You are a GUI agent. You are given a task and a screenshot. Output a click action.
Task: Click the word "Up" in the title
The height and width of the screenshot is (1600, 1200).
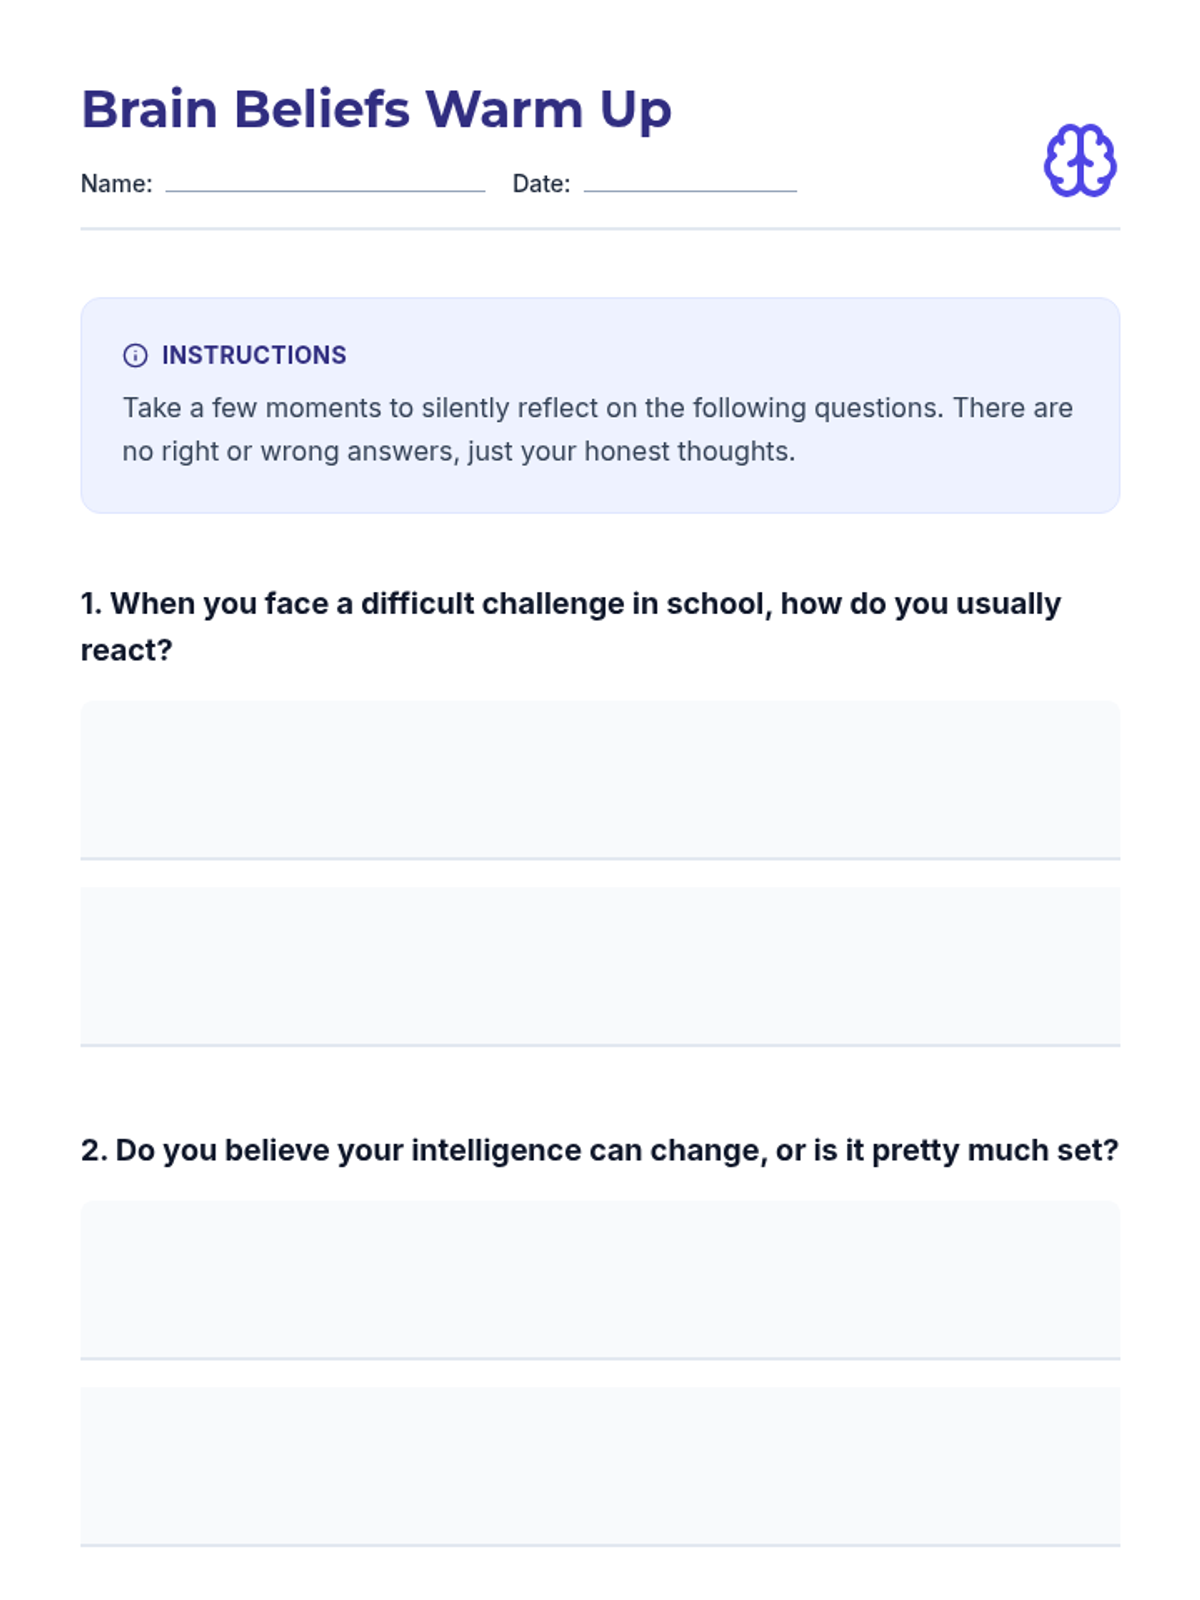[x=635, y=111]
